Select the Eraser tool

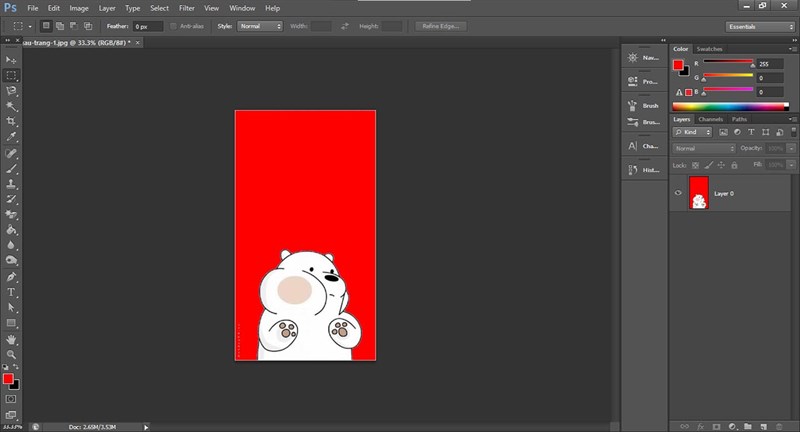(x=11, y=214)
